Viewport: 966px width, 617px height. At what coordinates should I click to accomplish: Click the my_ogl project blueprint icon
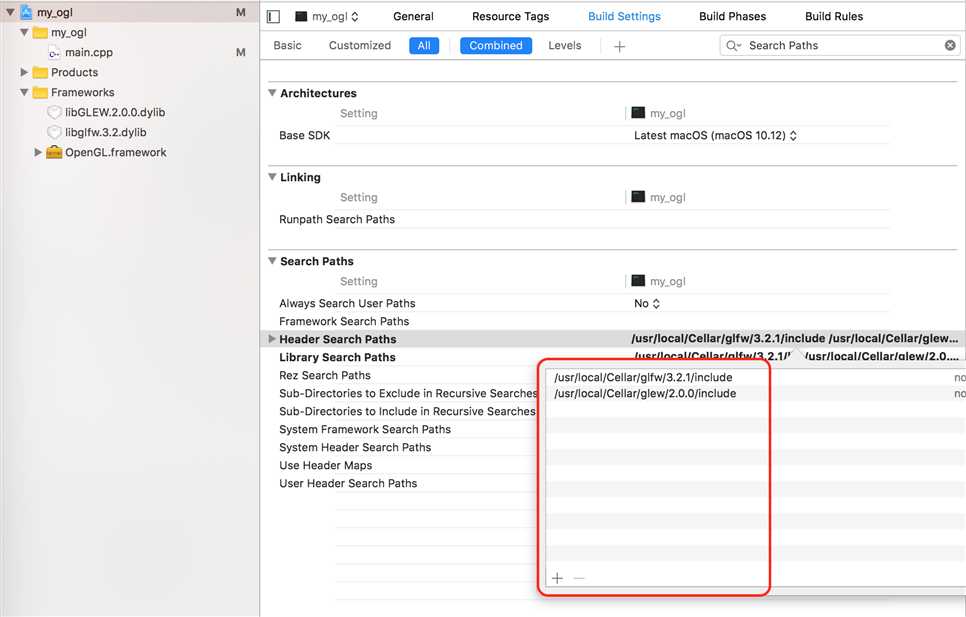26,12
